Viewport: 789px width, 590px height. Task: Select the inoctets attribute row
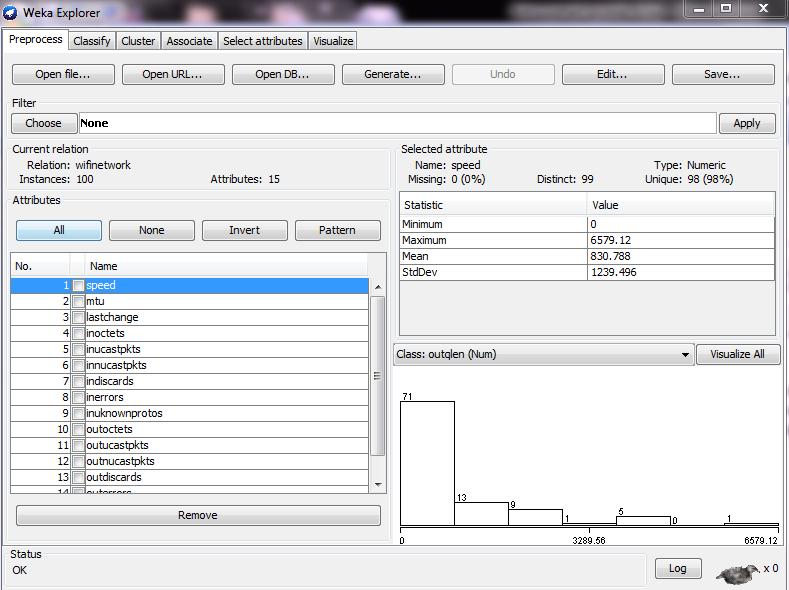tap(190, 333)
